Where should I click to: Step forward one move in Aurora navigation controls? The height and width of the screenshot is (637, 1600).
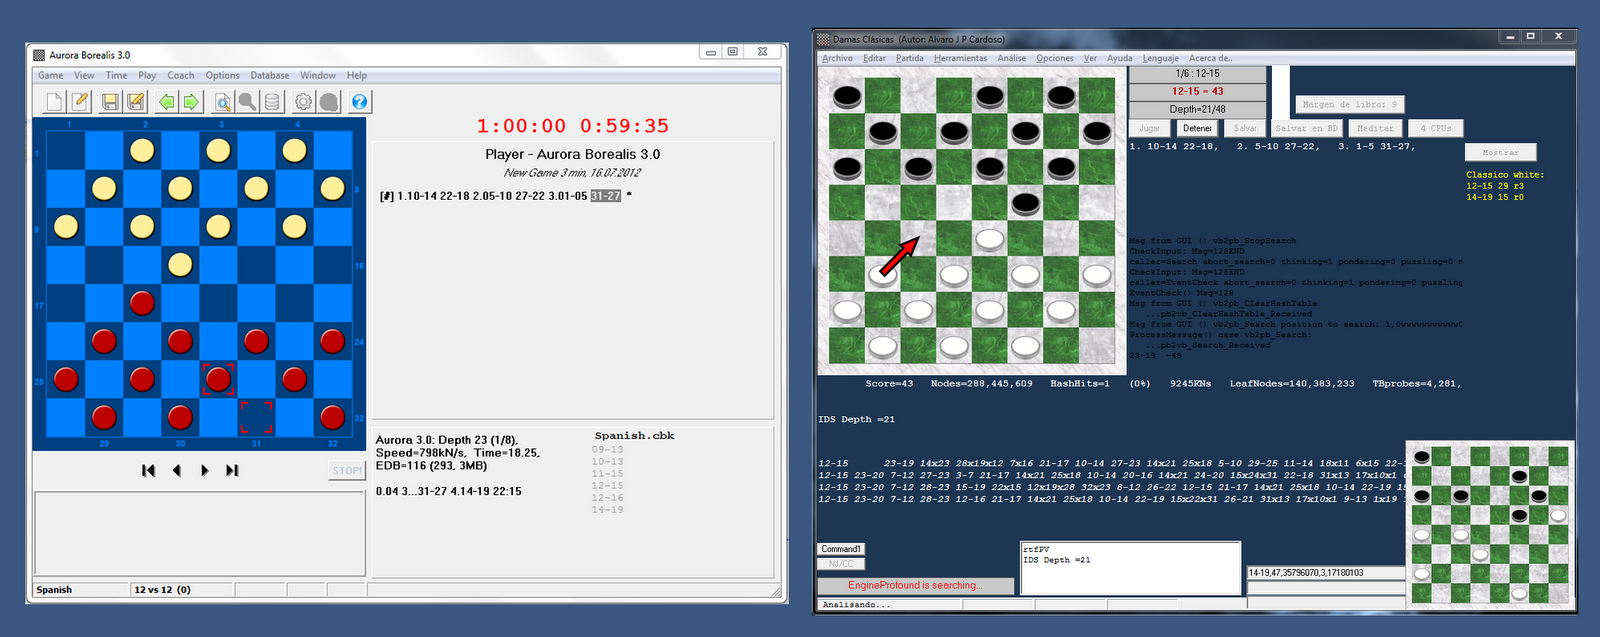click(204, 470)
